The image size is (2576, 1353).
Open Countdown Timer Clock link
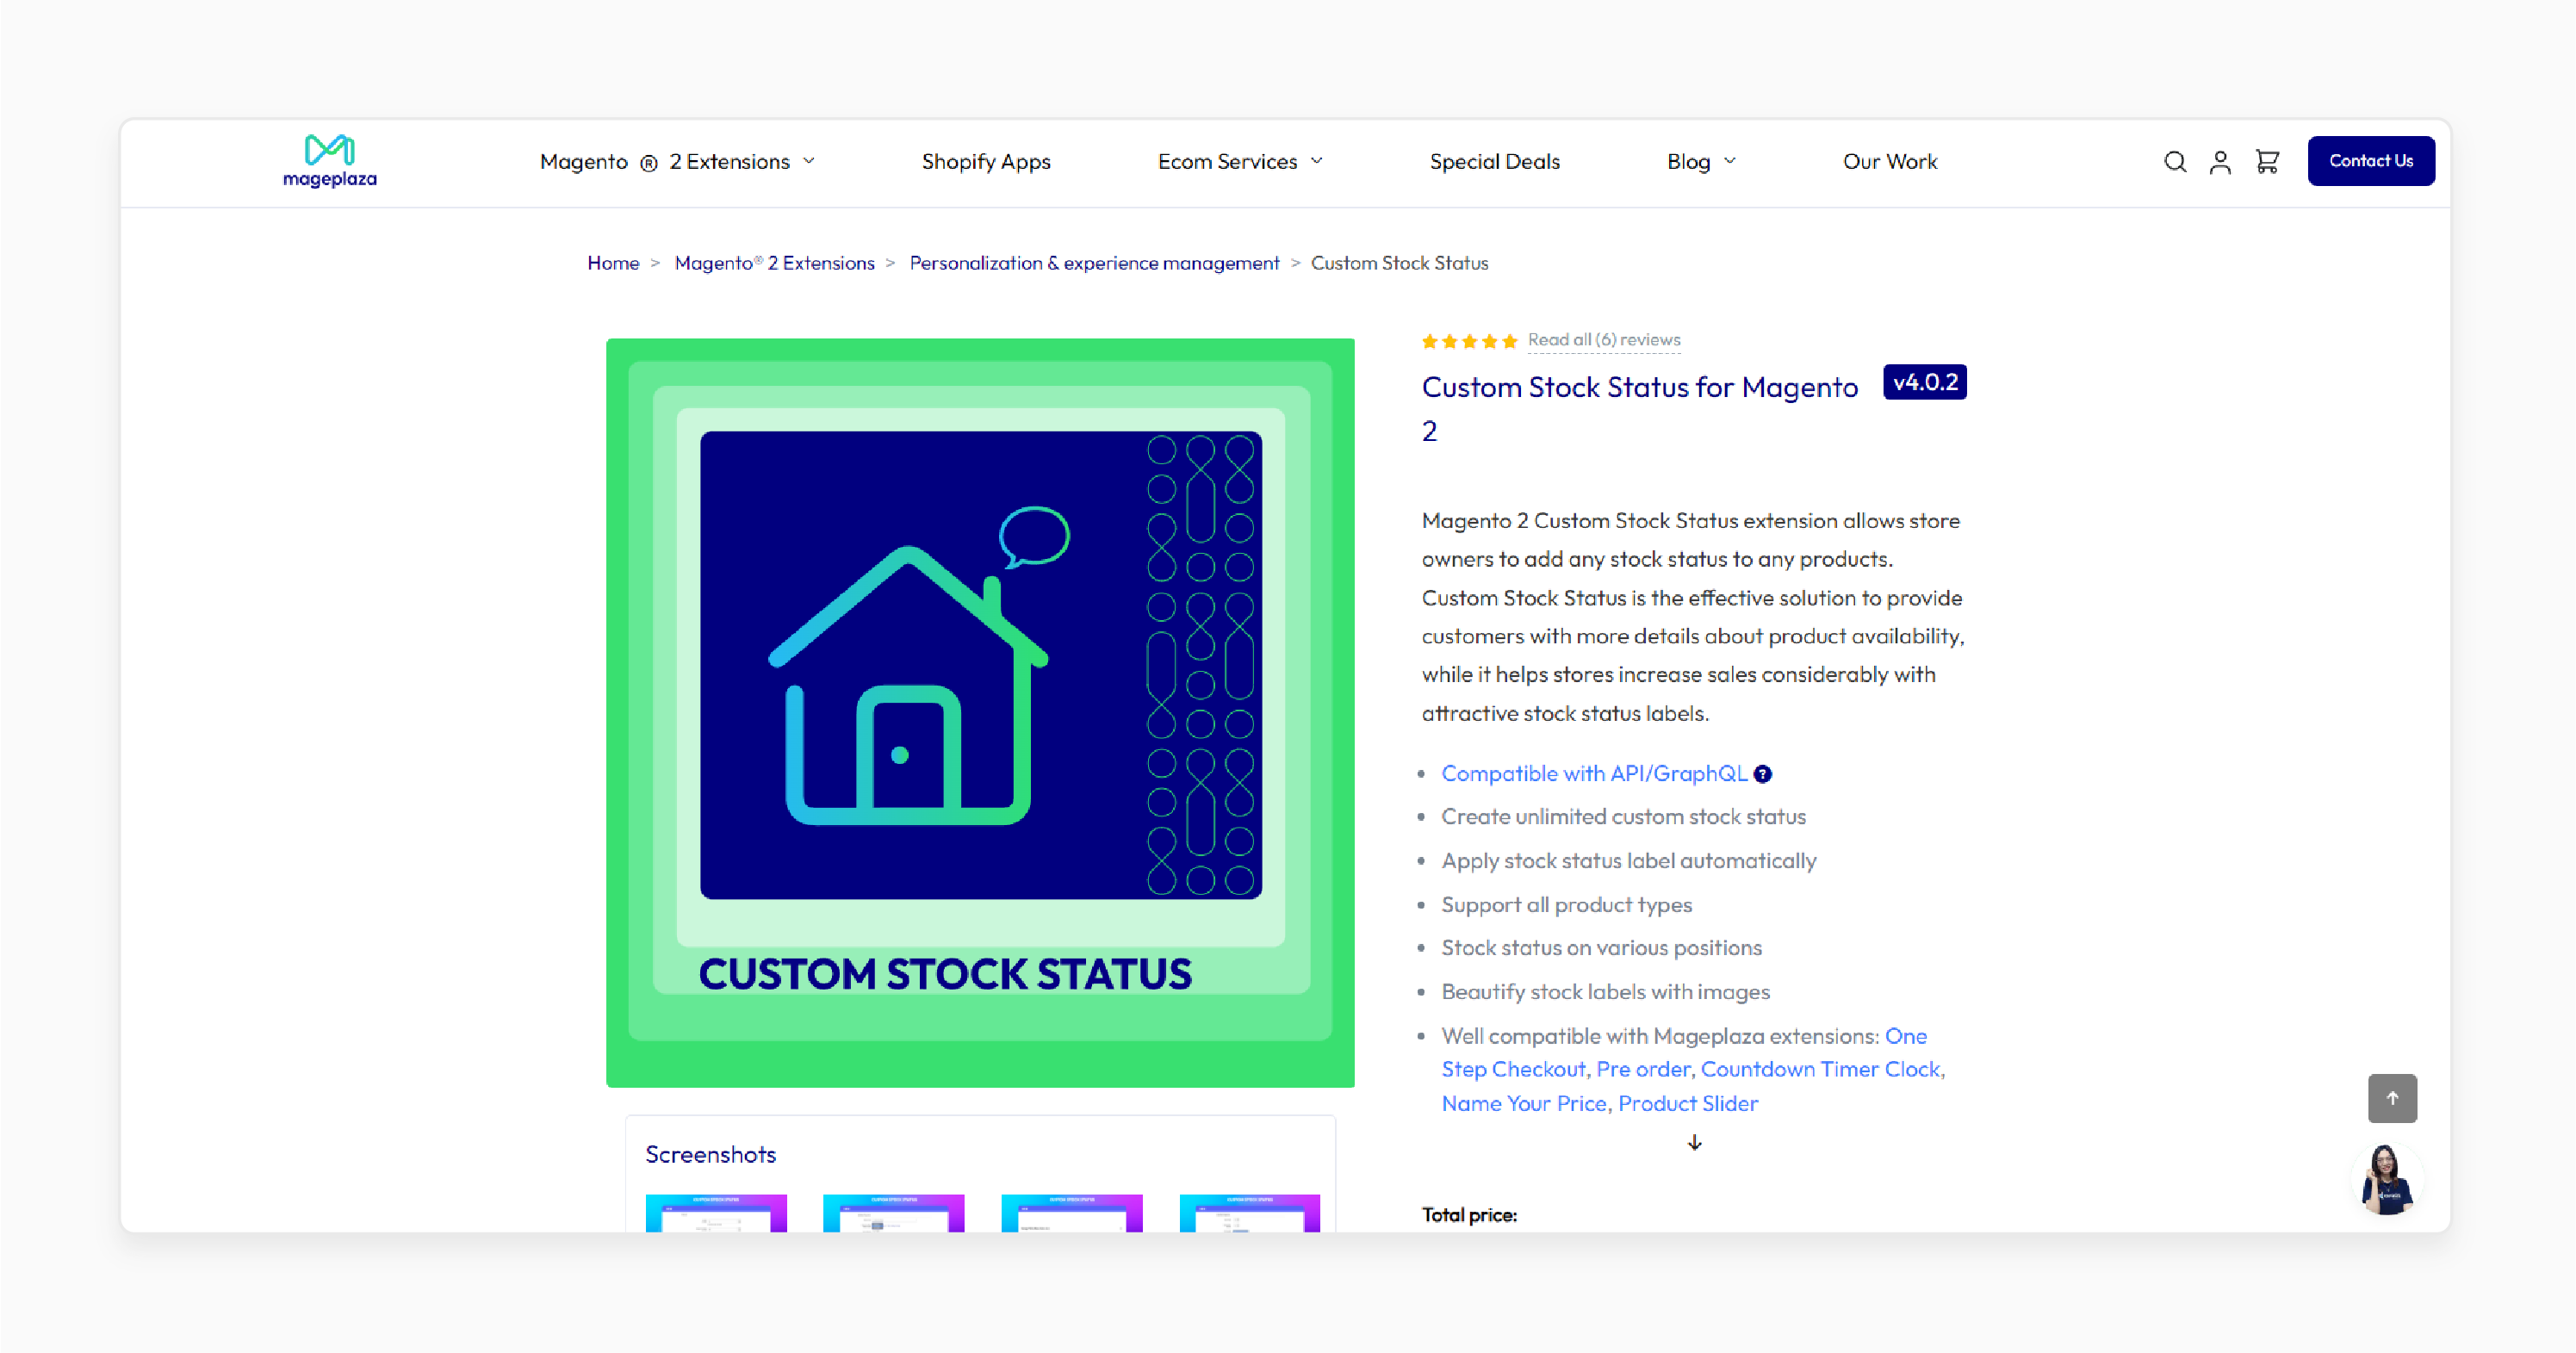click(x=1820, y=1069)
